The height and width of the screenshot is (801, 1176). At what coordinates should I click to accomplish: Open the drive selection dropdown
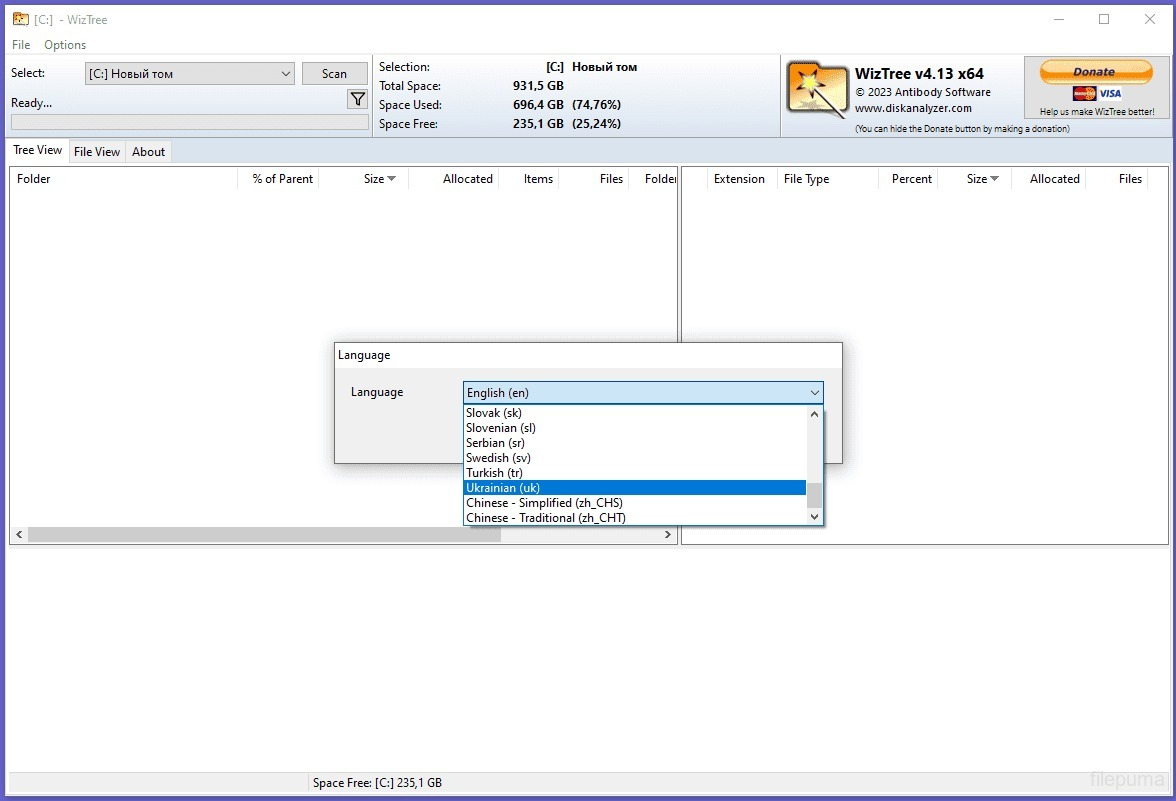tap(287, 73)
